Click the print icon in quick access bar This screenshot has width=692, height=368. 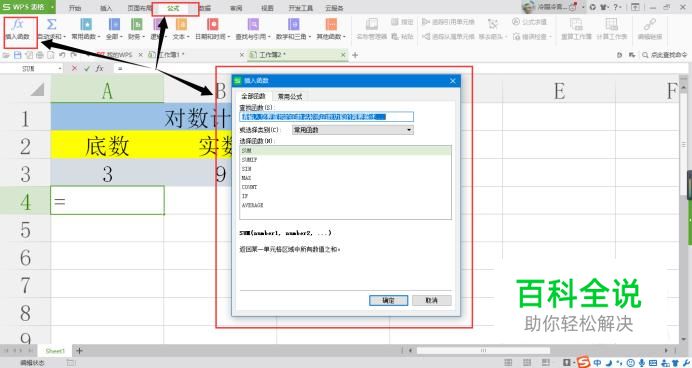(x=40, y=55)
